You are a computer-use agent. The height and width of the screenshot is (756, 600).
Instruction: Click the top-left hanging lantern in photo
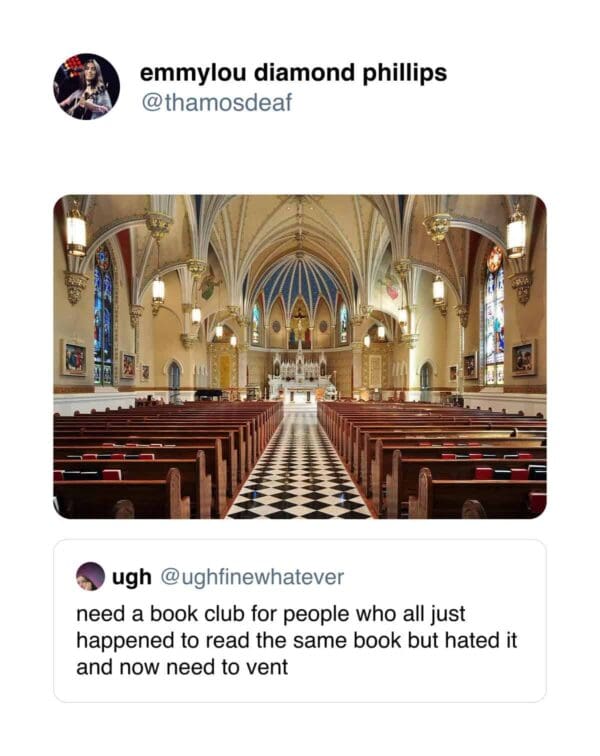point(76,231)
